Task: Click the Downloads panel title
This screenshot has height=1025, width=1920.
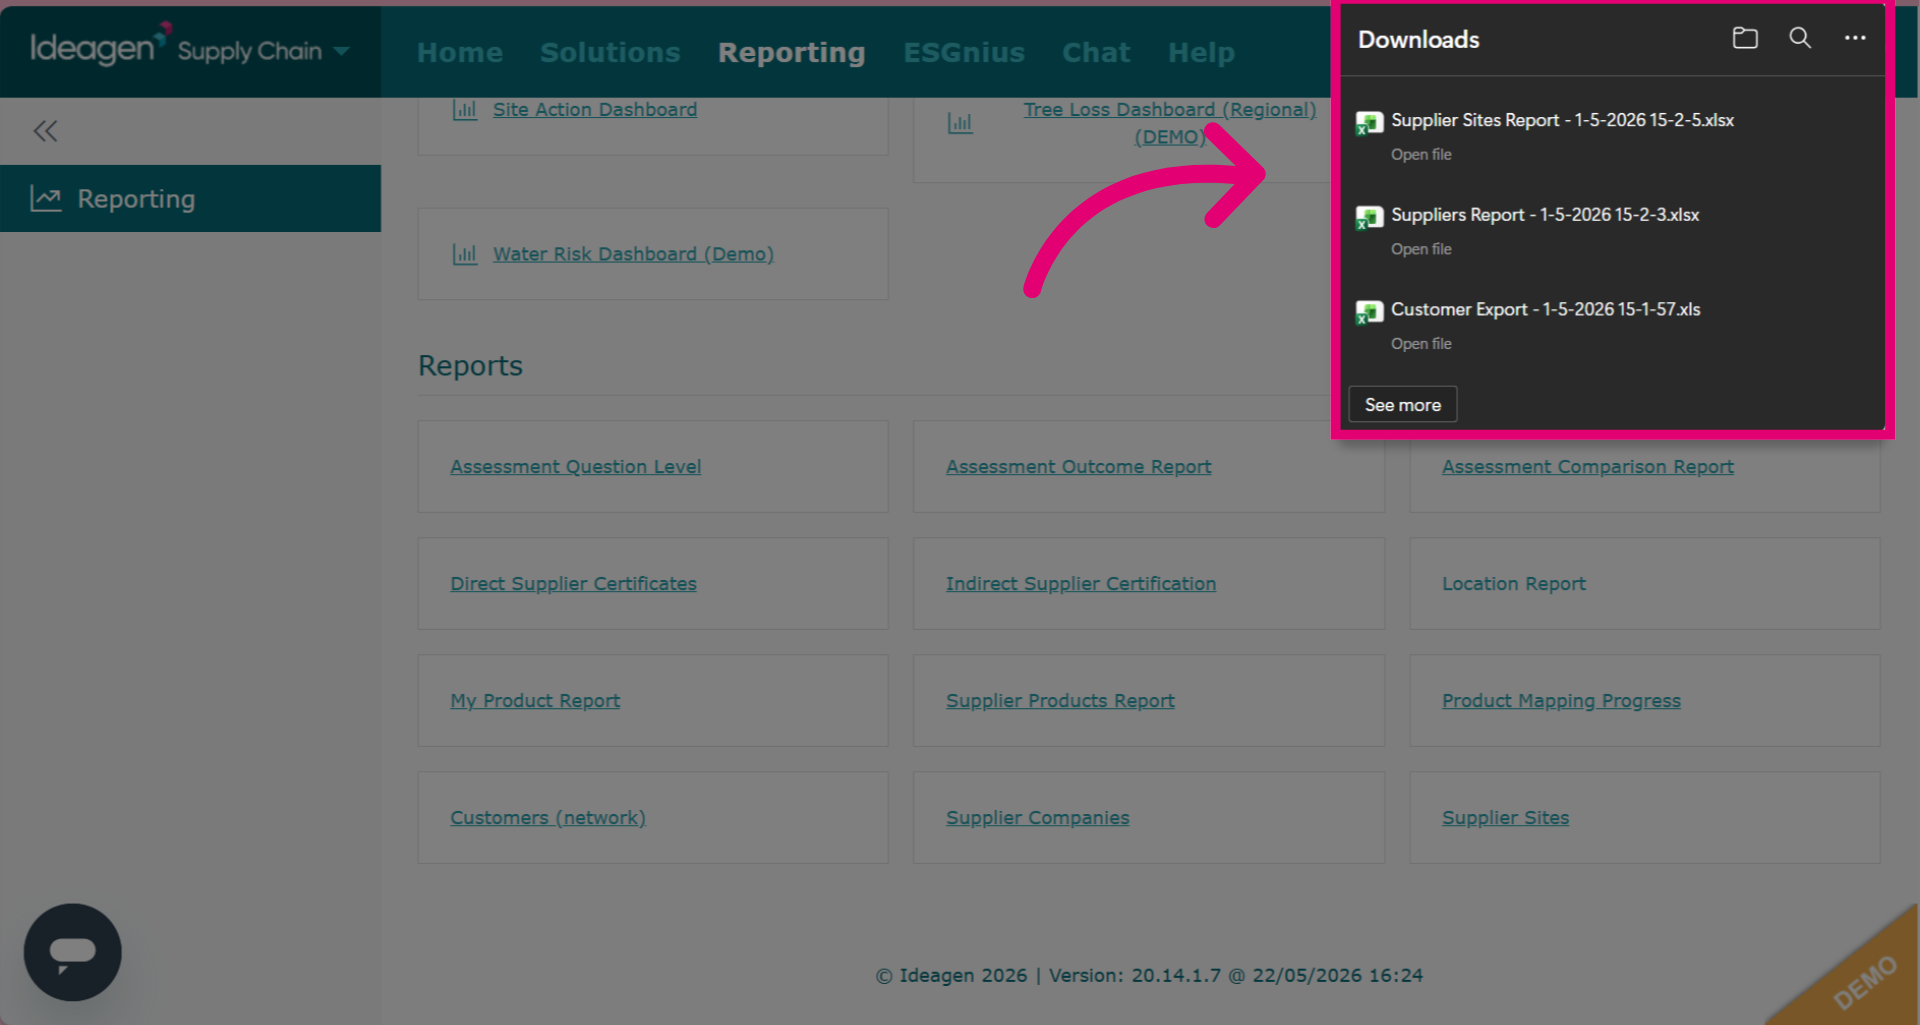Action: [x=1418, y=40]
